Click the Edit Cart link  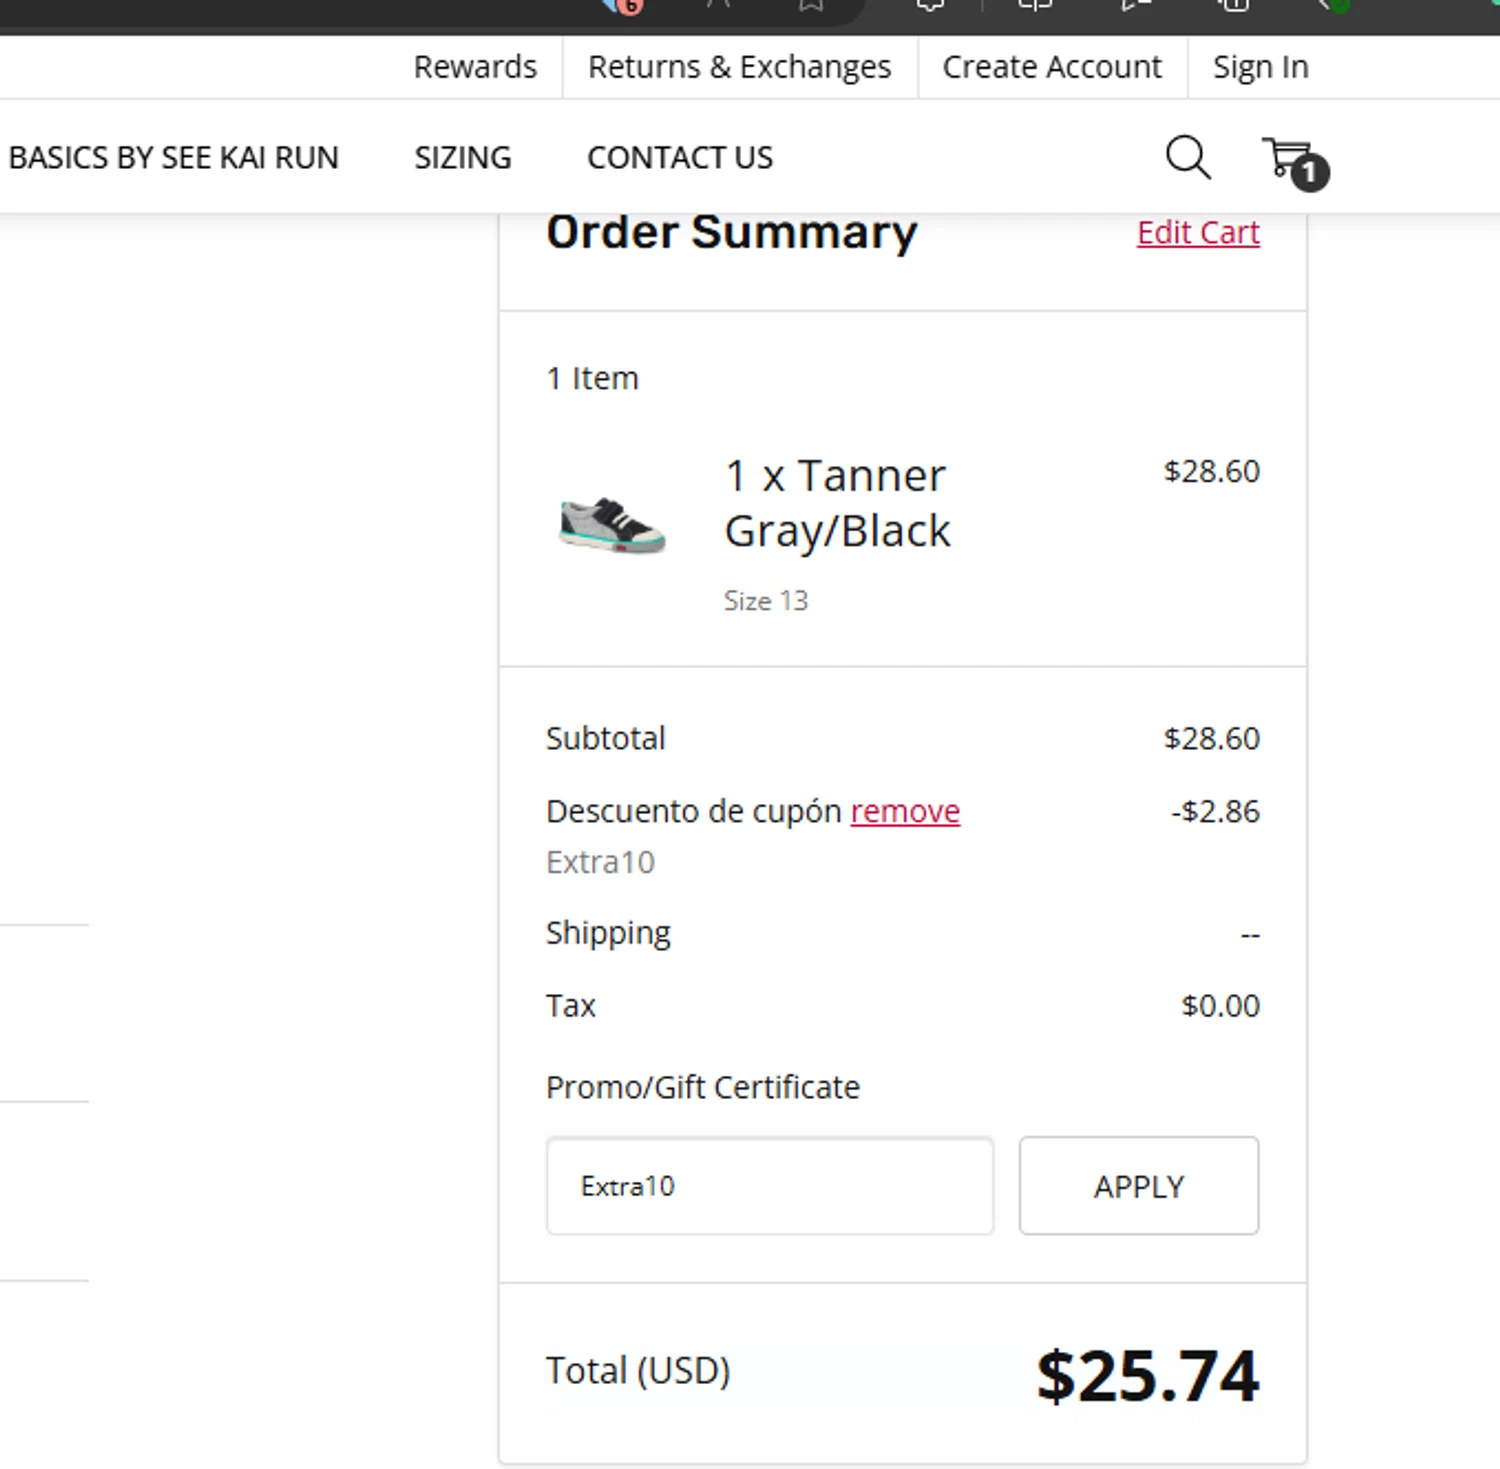point(1198,232)
